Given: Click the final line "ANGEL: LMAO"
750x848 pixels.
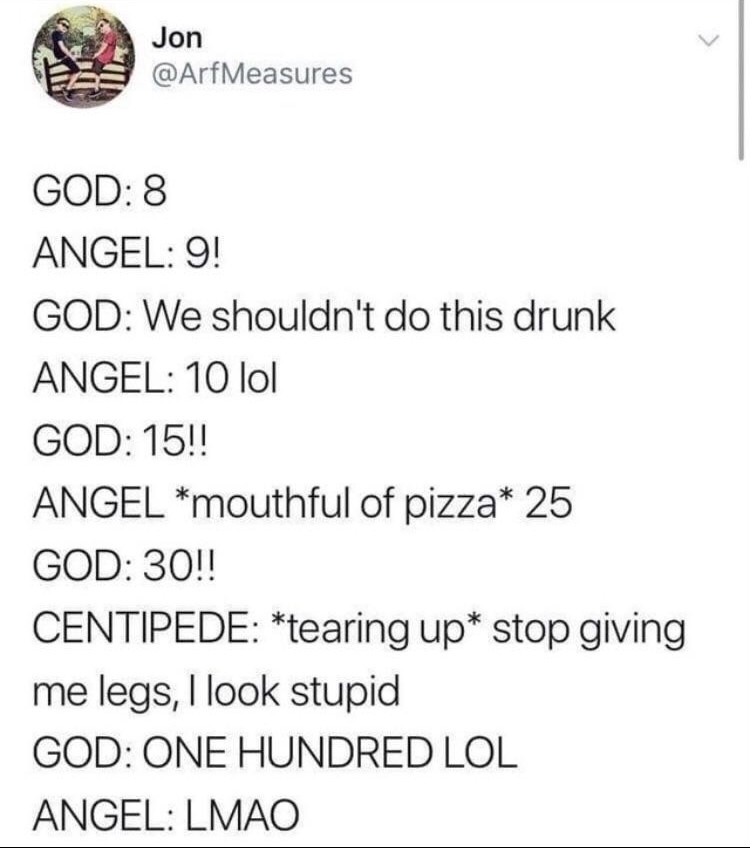Looking at the screenshot, I should pos(165,818).
